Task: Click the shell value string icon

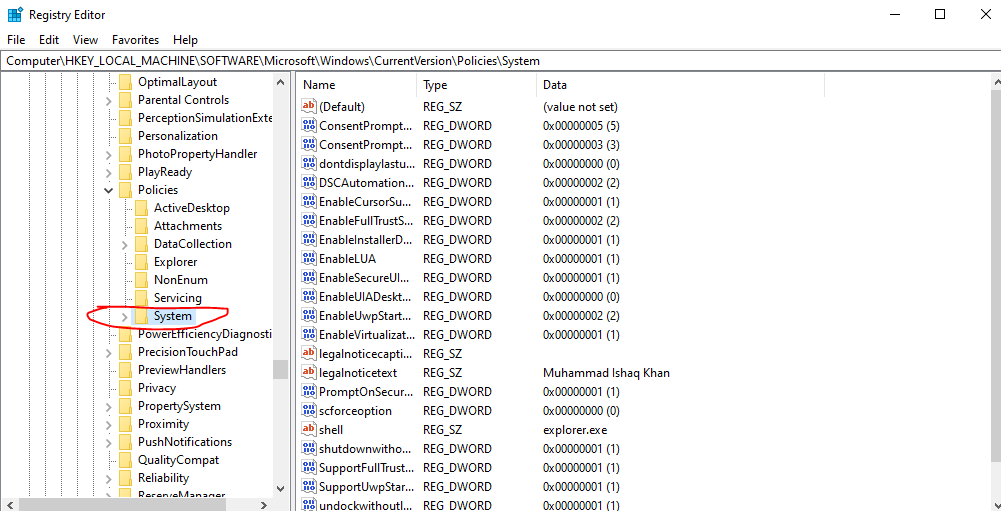Action: (309, 429)
